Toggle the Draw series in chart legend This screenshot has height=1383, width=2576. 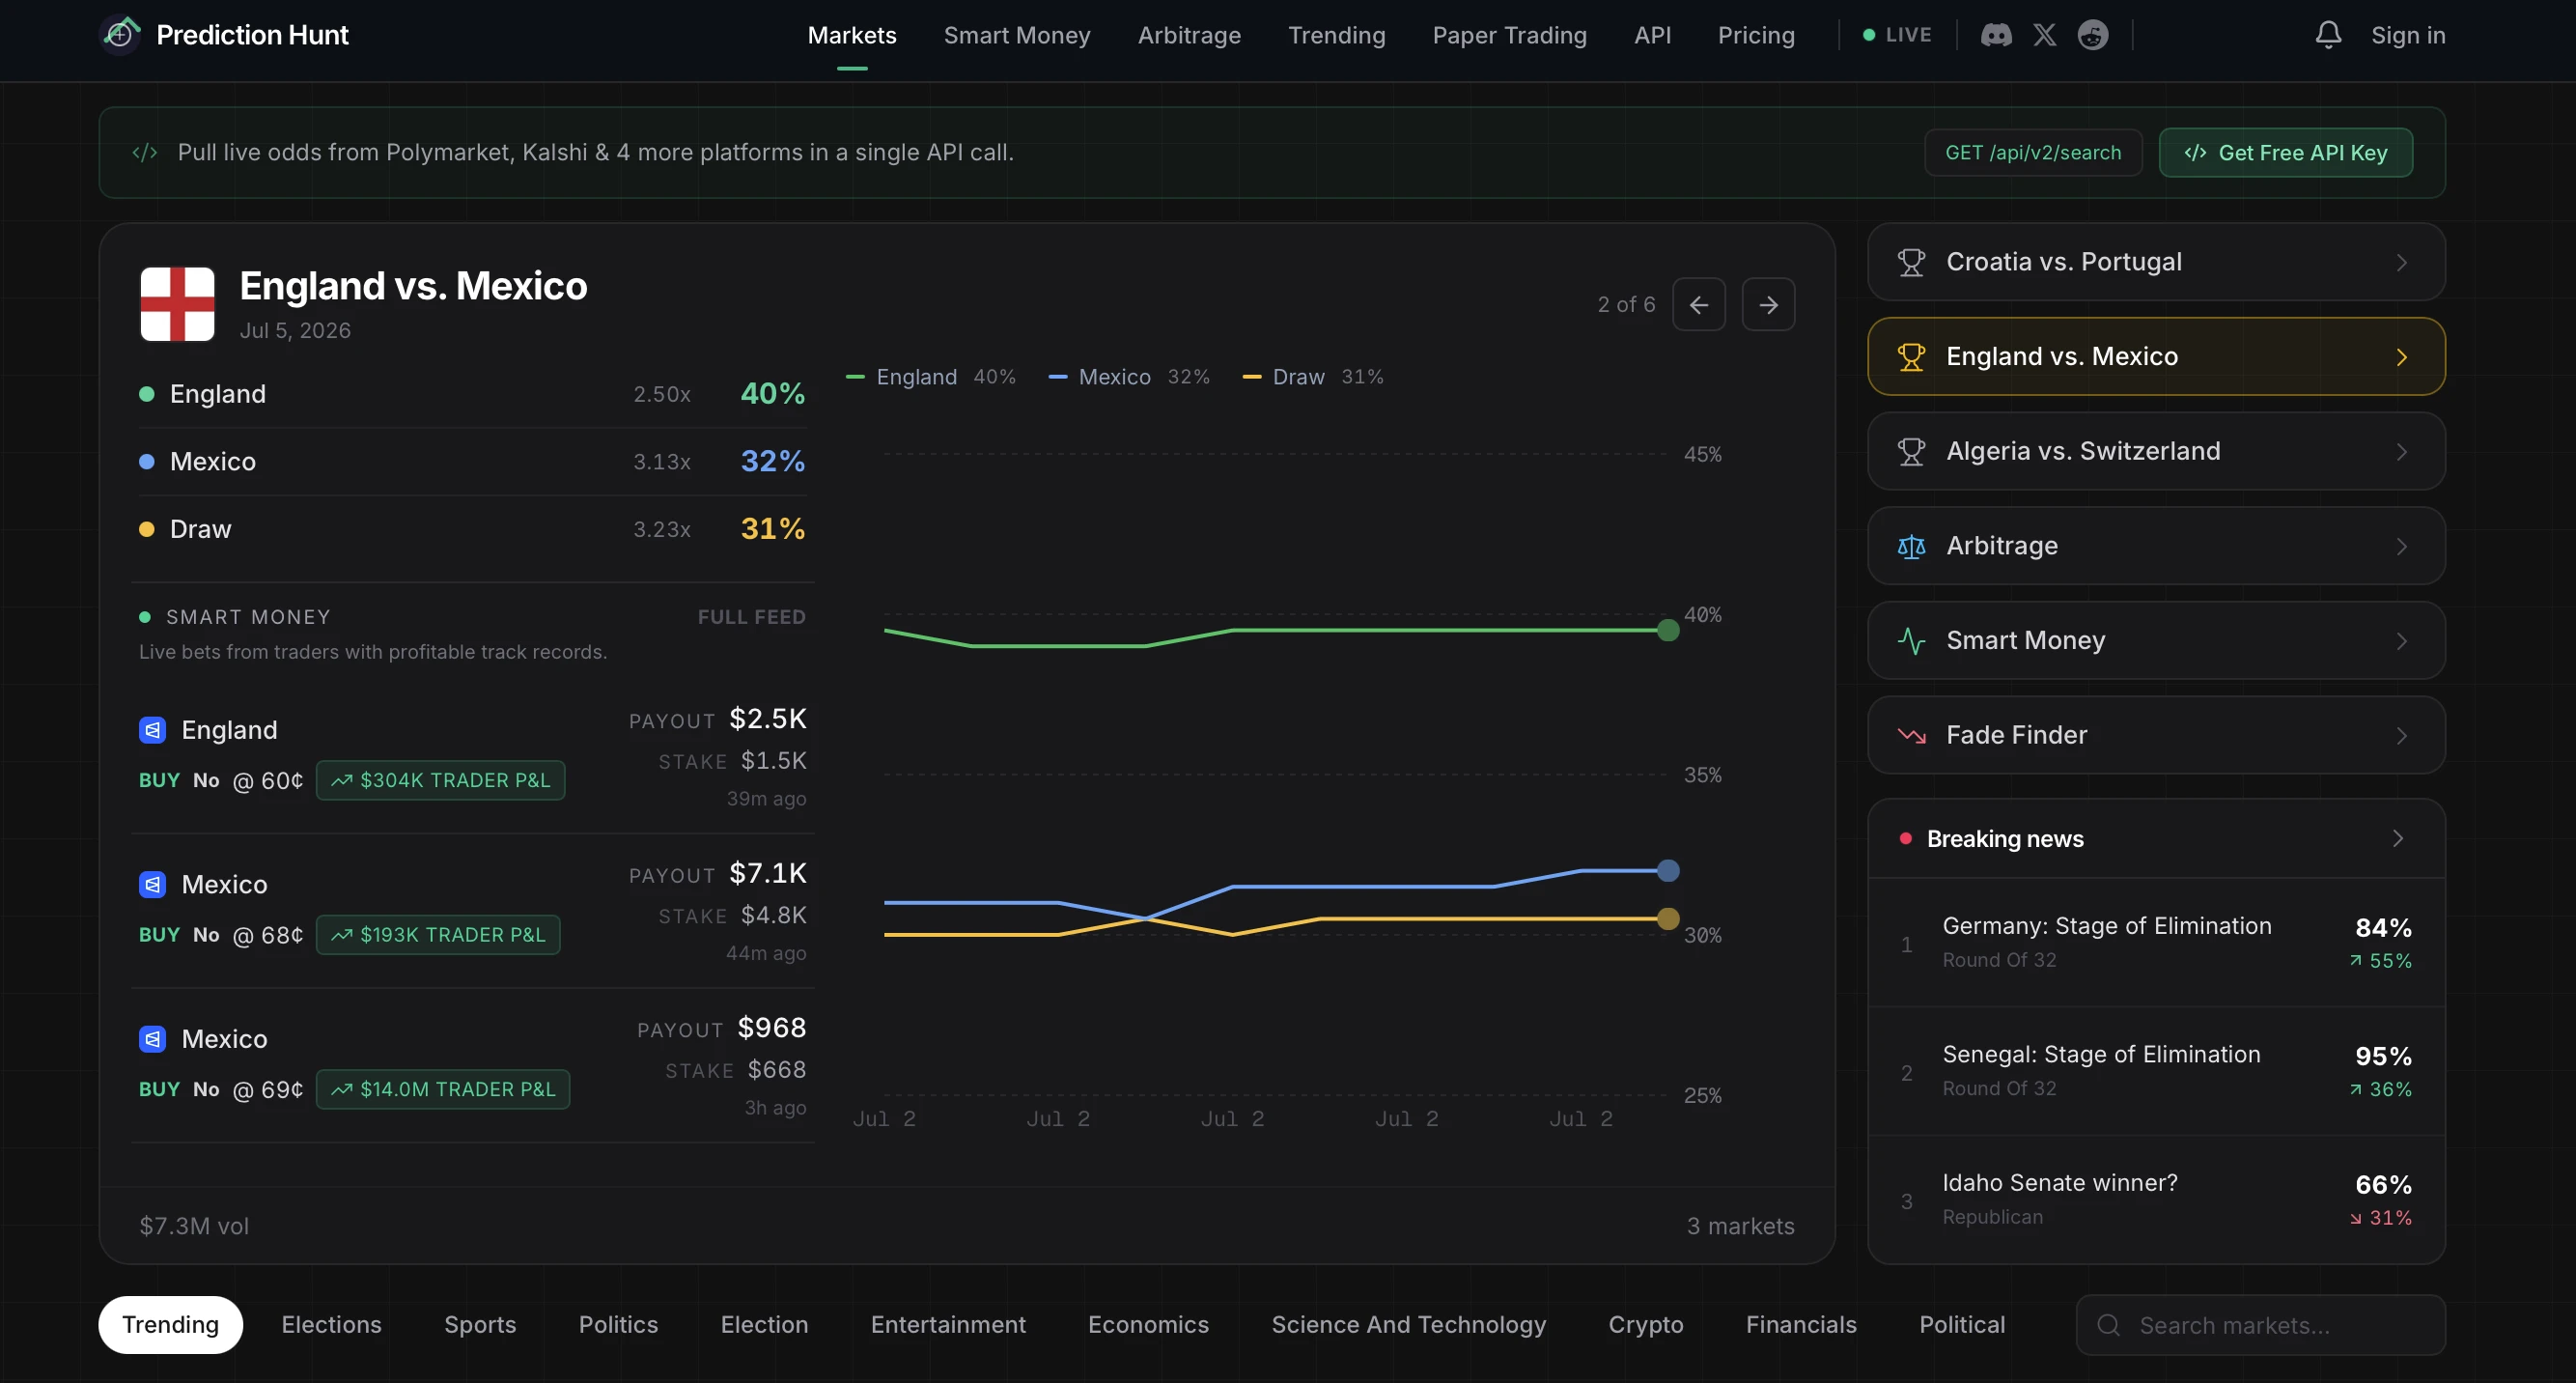point(1313,377)
